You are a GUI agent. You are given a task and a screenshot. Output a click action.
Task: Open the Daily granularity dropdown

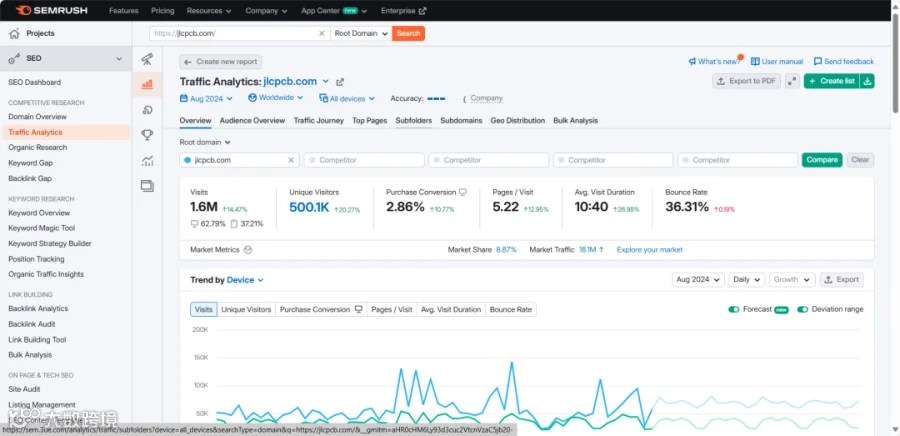747,279
